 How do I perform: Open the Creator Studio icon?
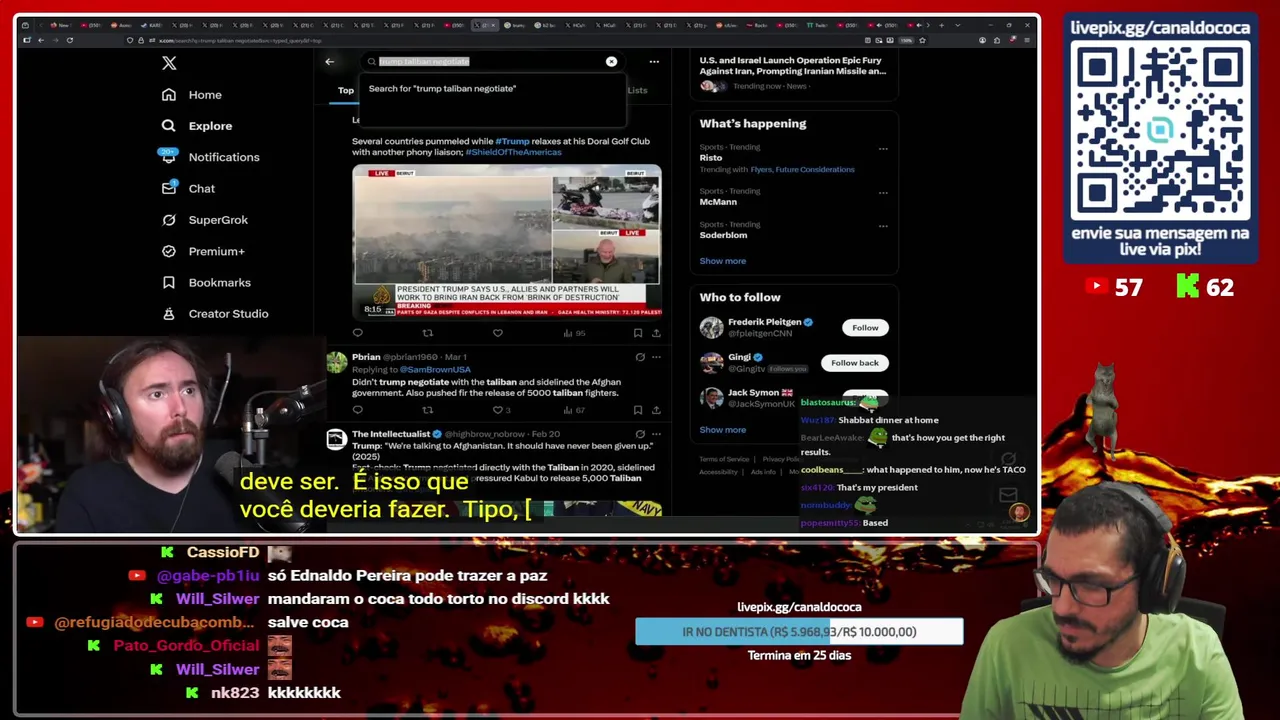pos(169,314)
